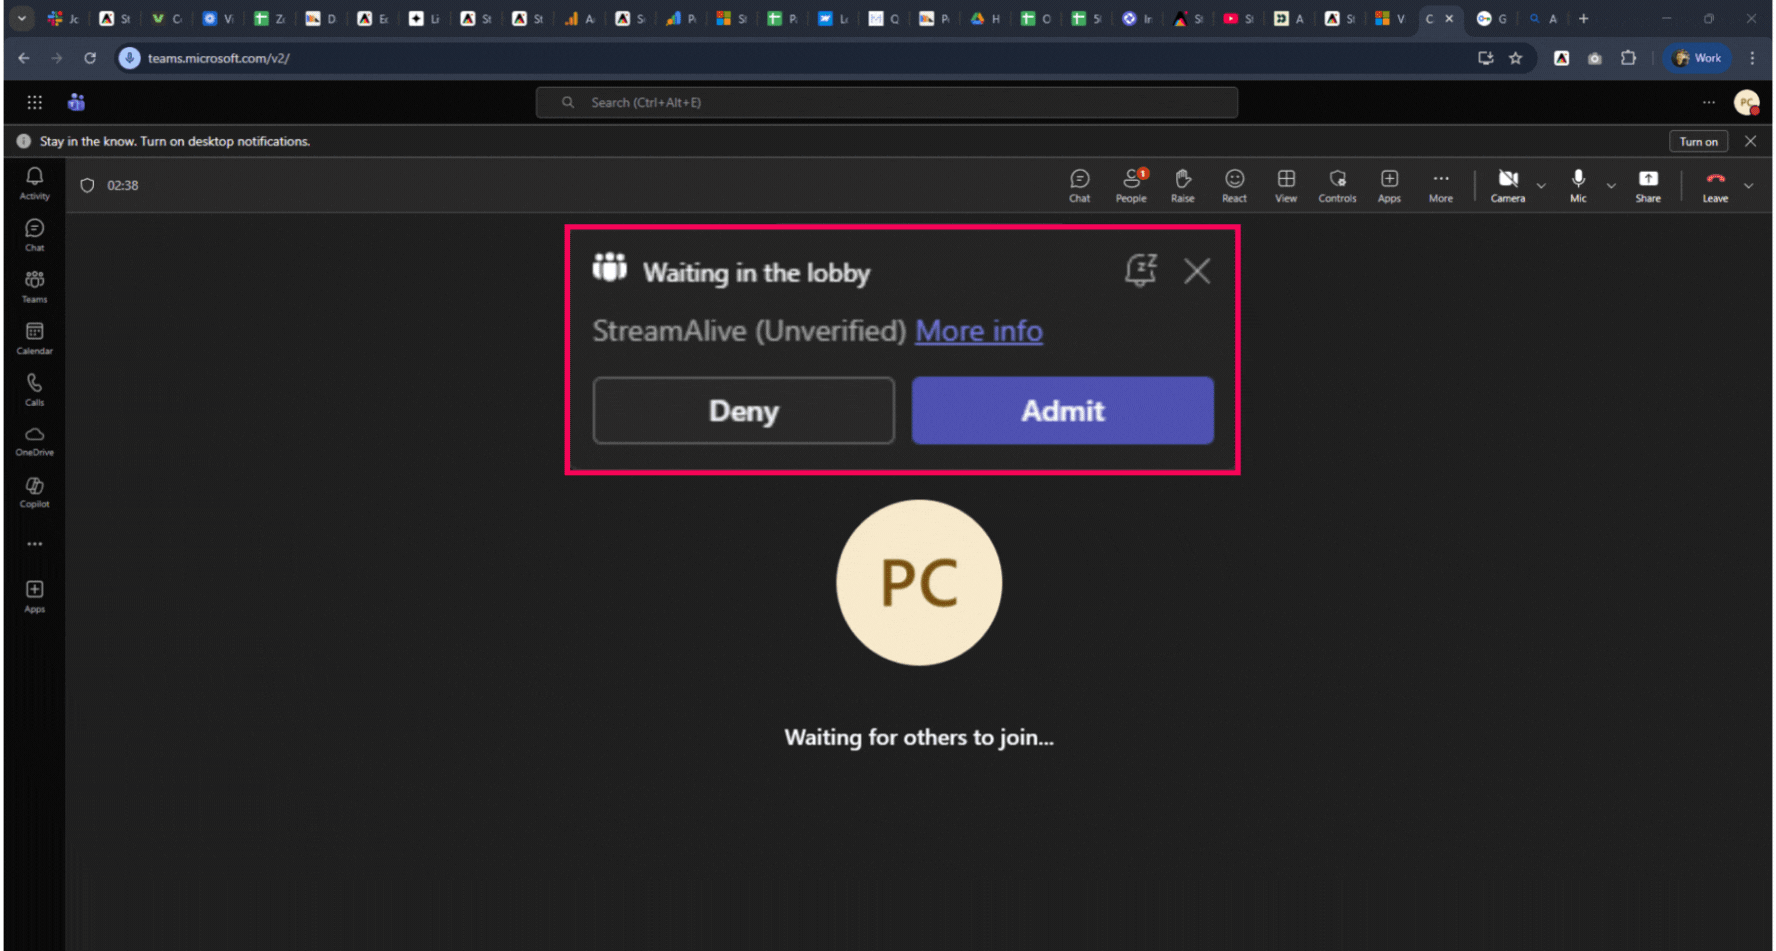
Task: Deny StreamAlive's lobby request
Action: (743, 410)
